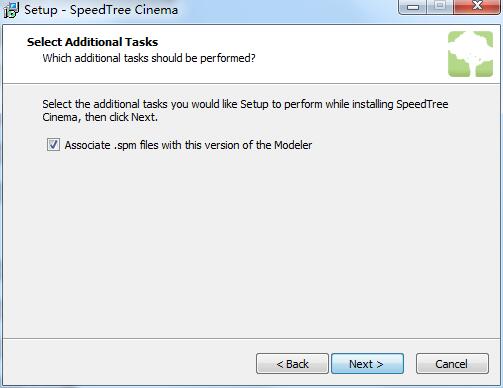The width and height of the screenshot is (503, 388).
Task: Uncheck the Associate .spm files checkbox
Action: 53,145
